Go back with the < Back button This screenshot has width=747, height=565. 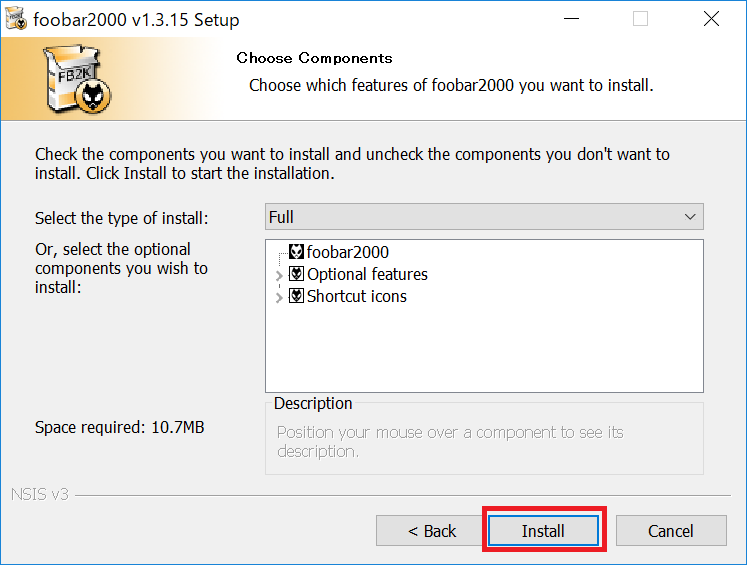coord(431,530)
